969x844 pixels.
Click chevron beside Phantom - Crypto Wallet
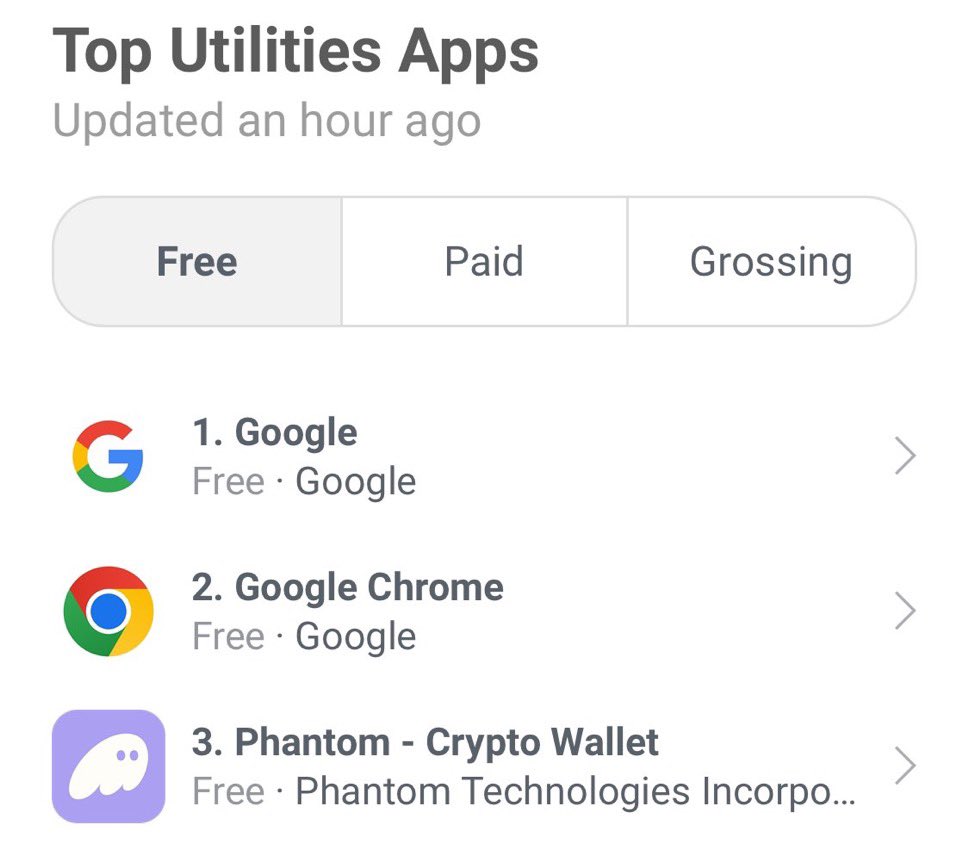[905, 766]
